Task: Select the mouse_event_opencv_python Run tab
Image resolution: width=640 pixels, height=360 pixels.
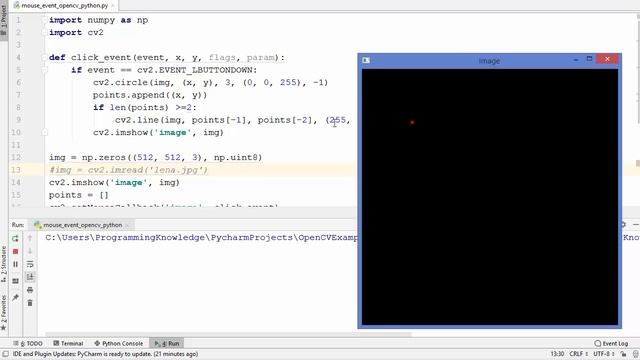Action: pyautogui.click(x=82, y=225)
